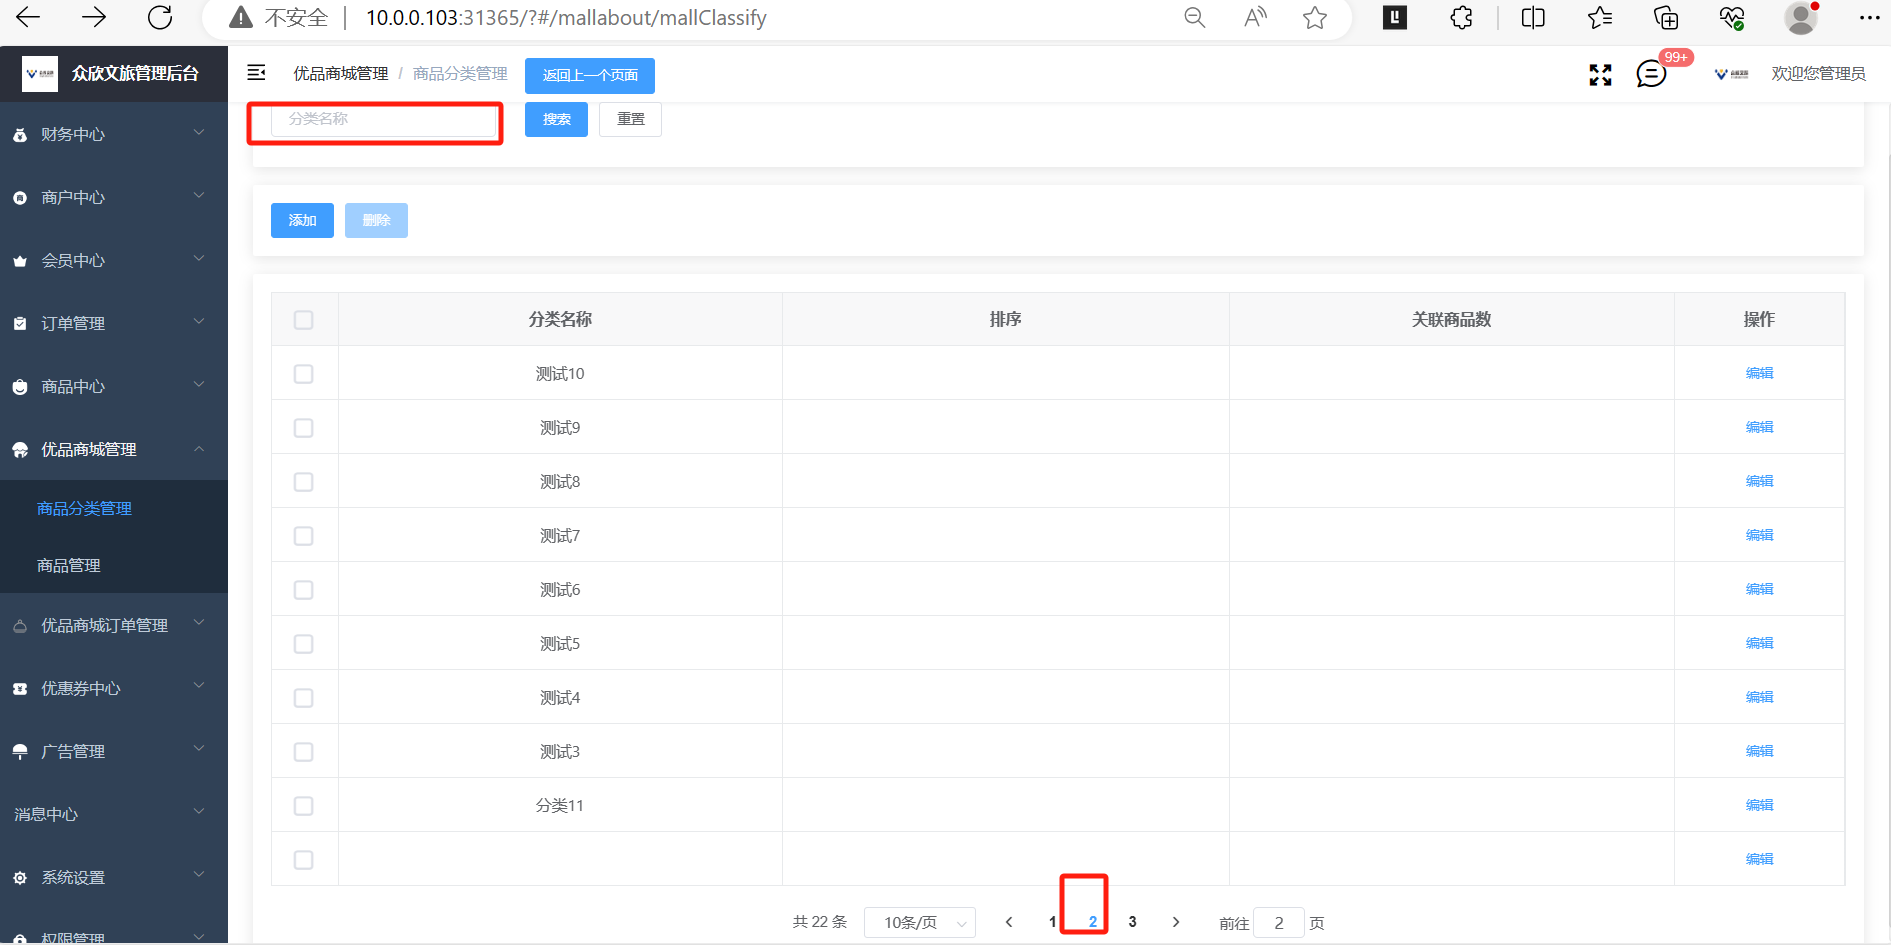Click 商品中心 sidebar icon
The height and width of the screenshot is (945, 1891).
(20, 387)
